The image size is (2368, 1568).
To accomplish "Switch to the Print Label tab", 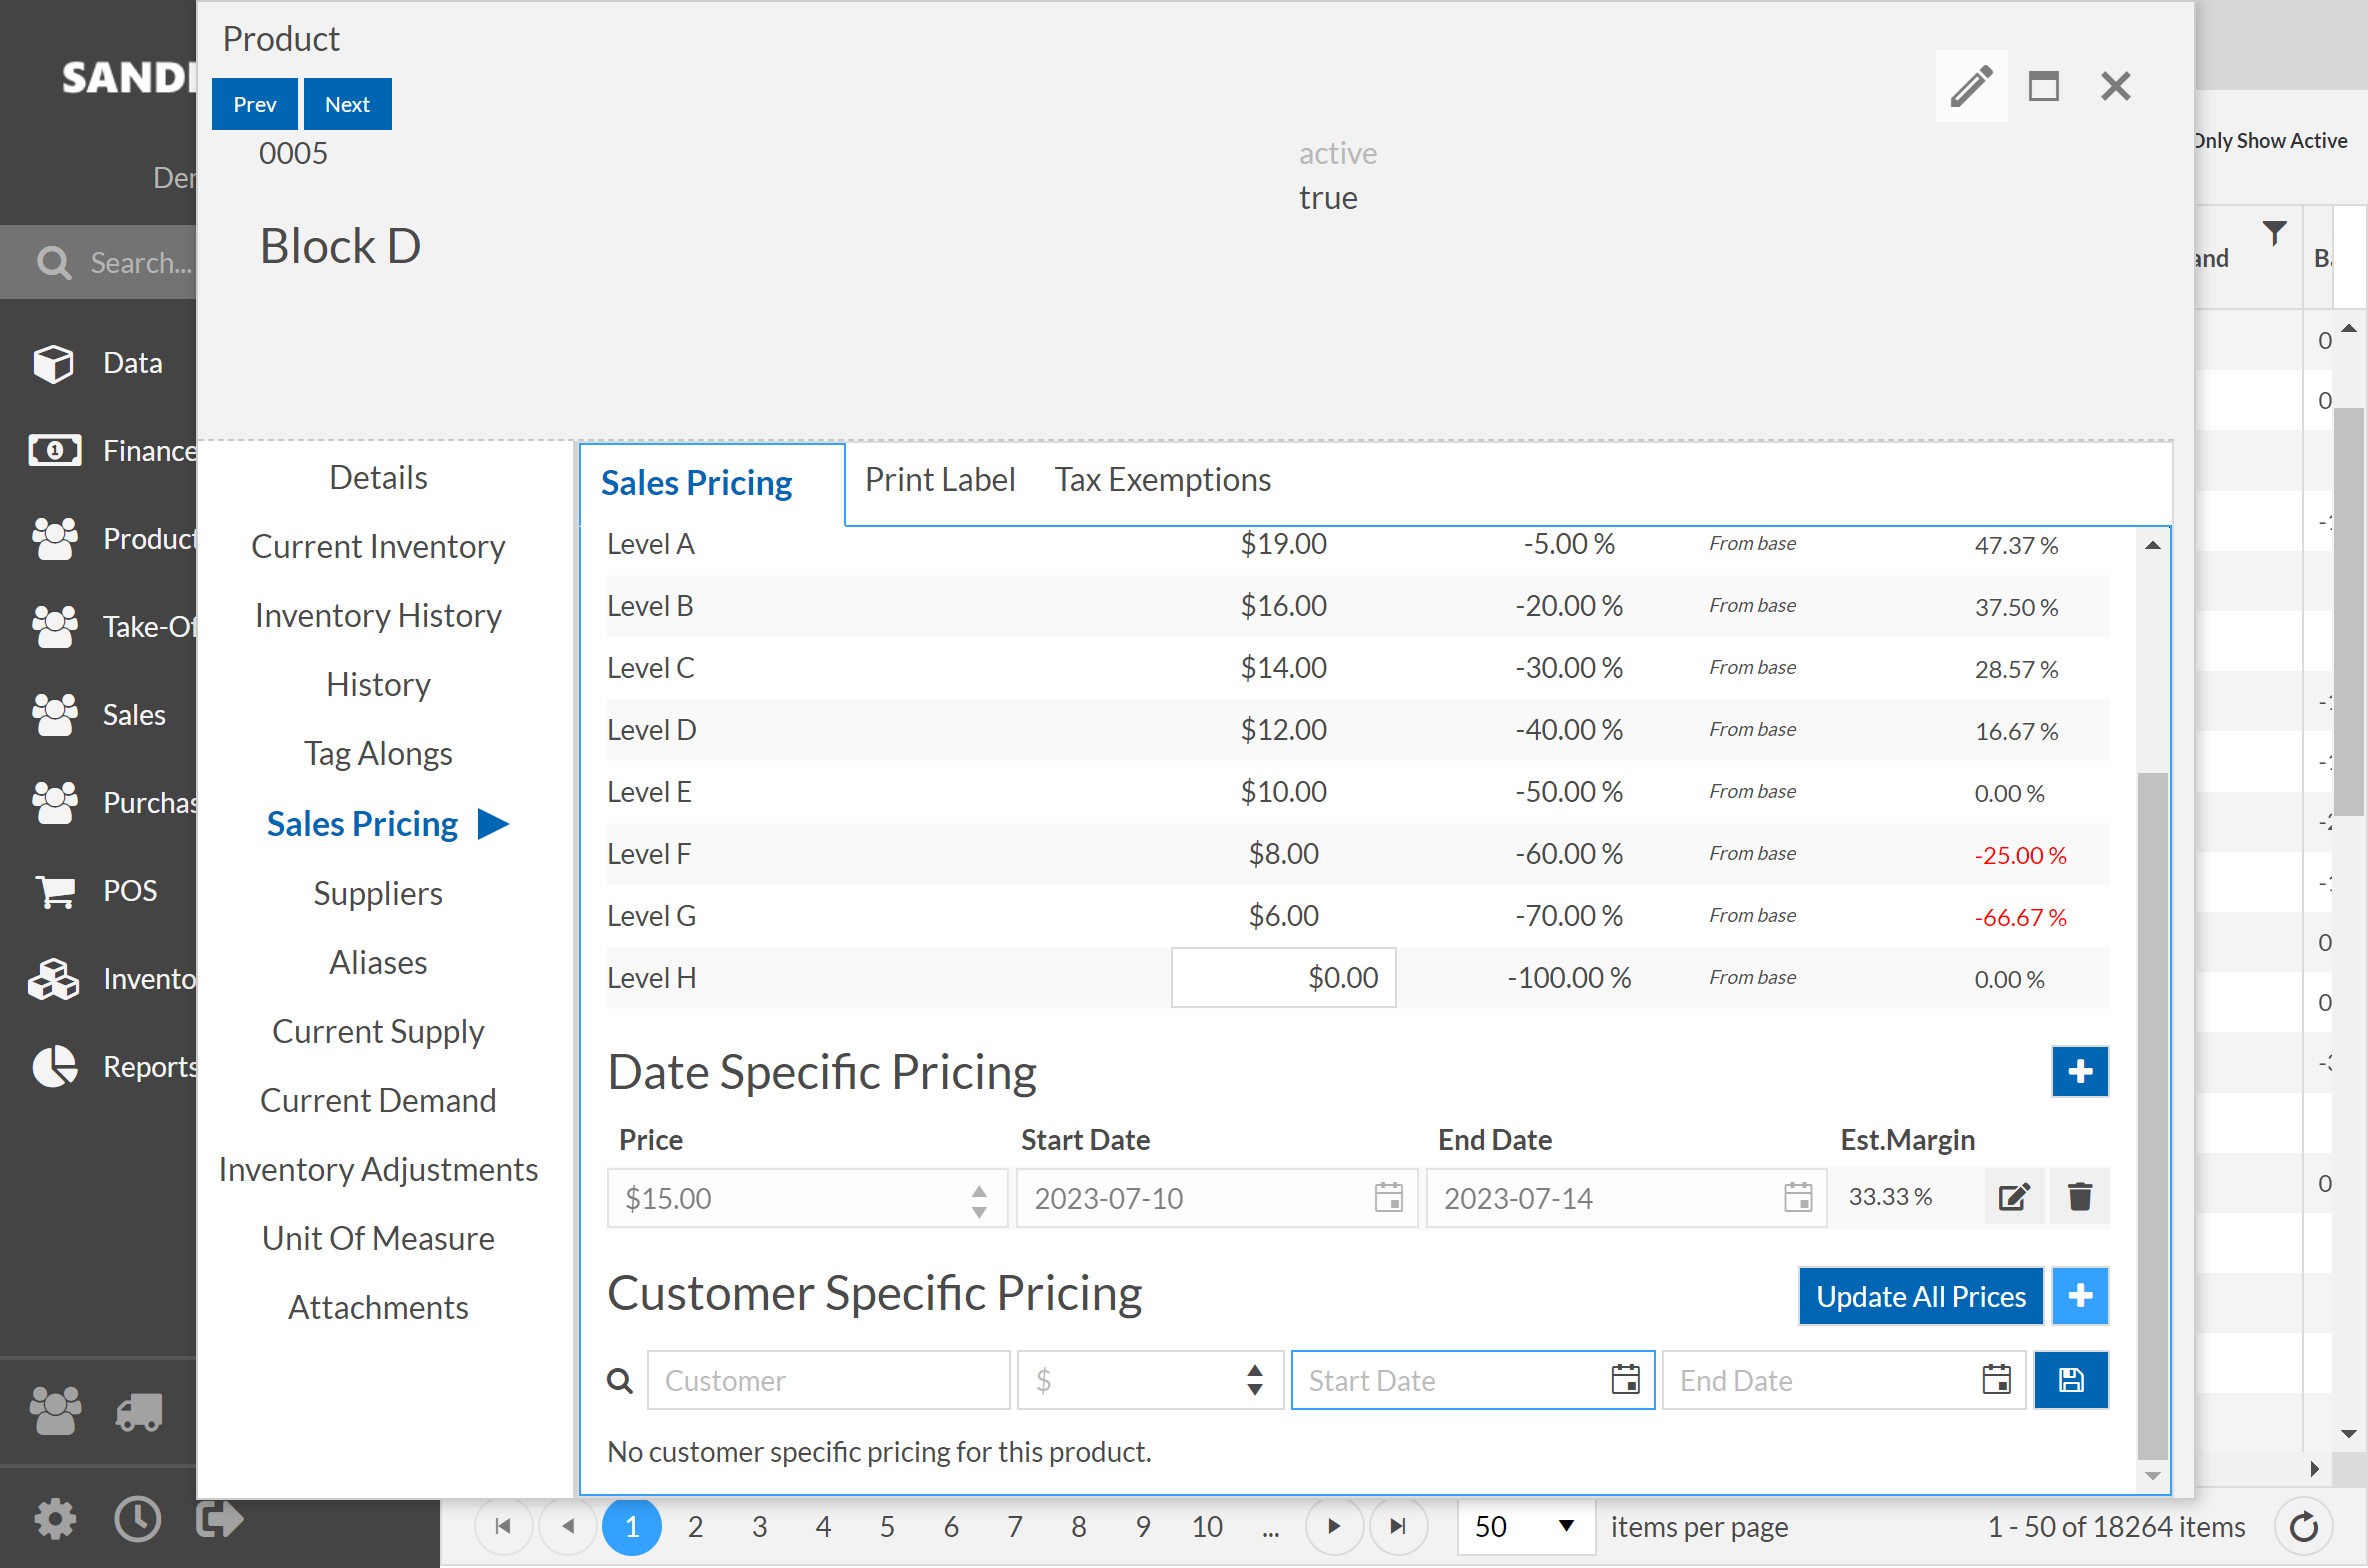I will 940,480.
